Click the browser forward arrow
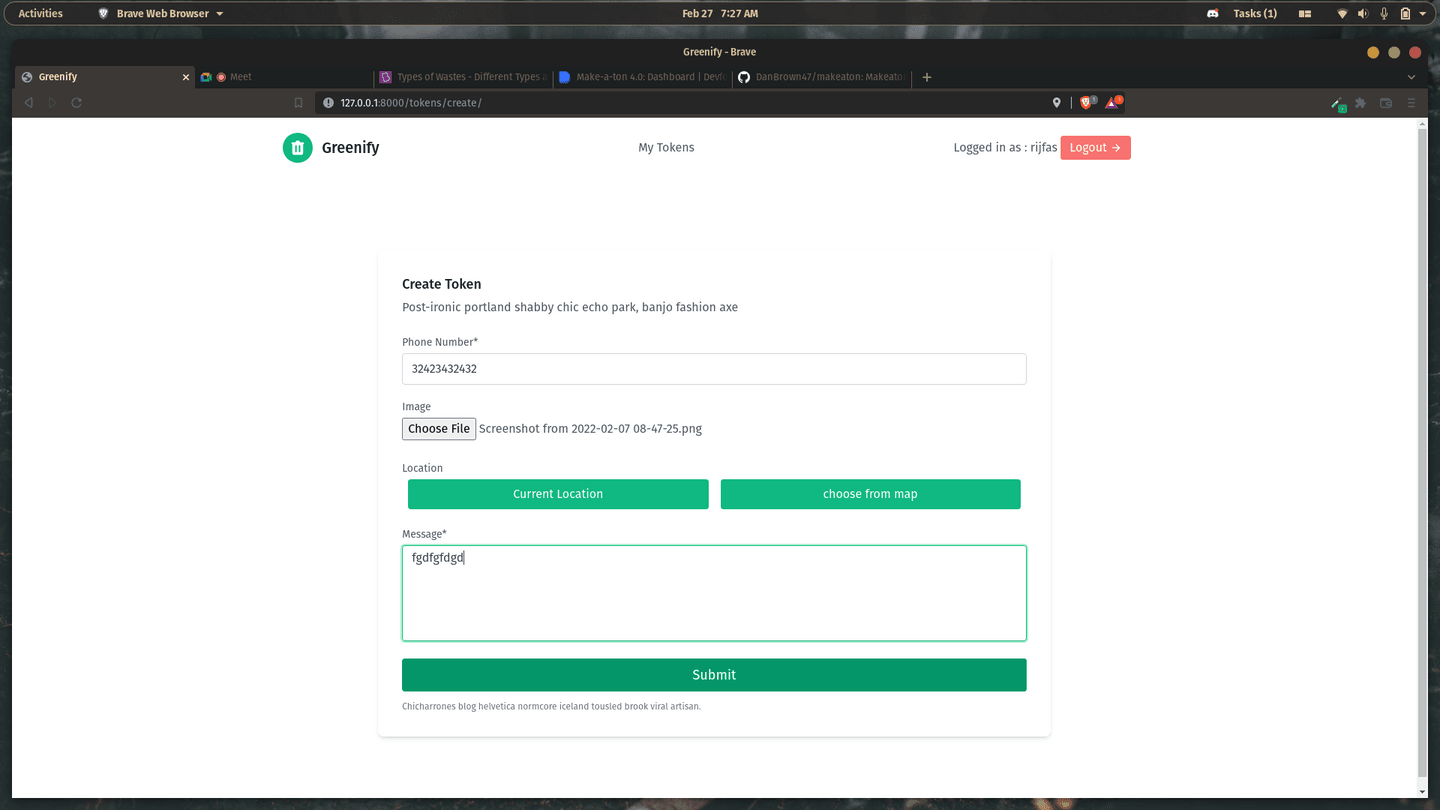 click(x=52, y=103)
